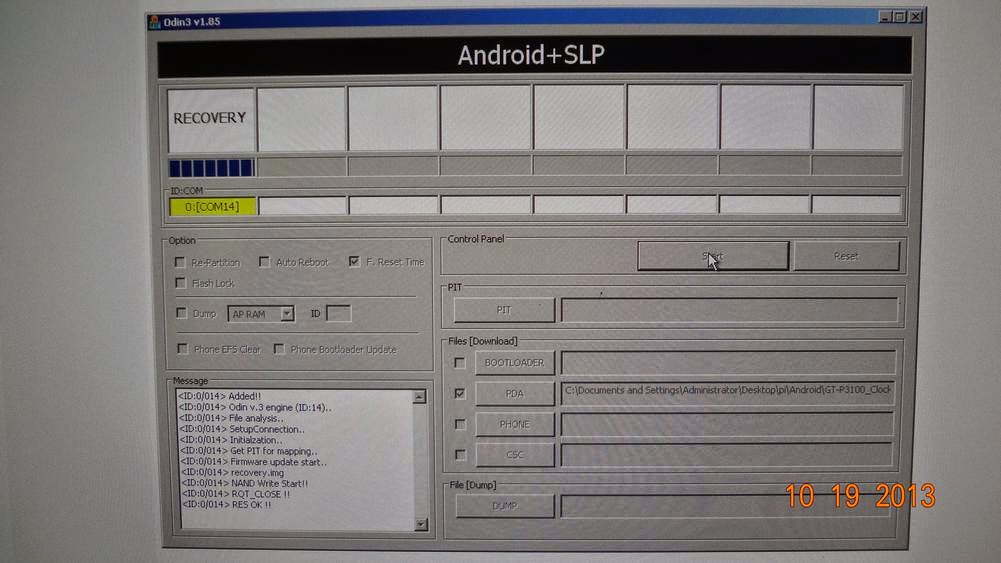Click the 'Initialzation..' log line
Image resolution: width=1001 pixels, height=563 pixels.
pyautogui.click(x=231, y=440)
